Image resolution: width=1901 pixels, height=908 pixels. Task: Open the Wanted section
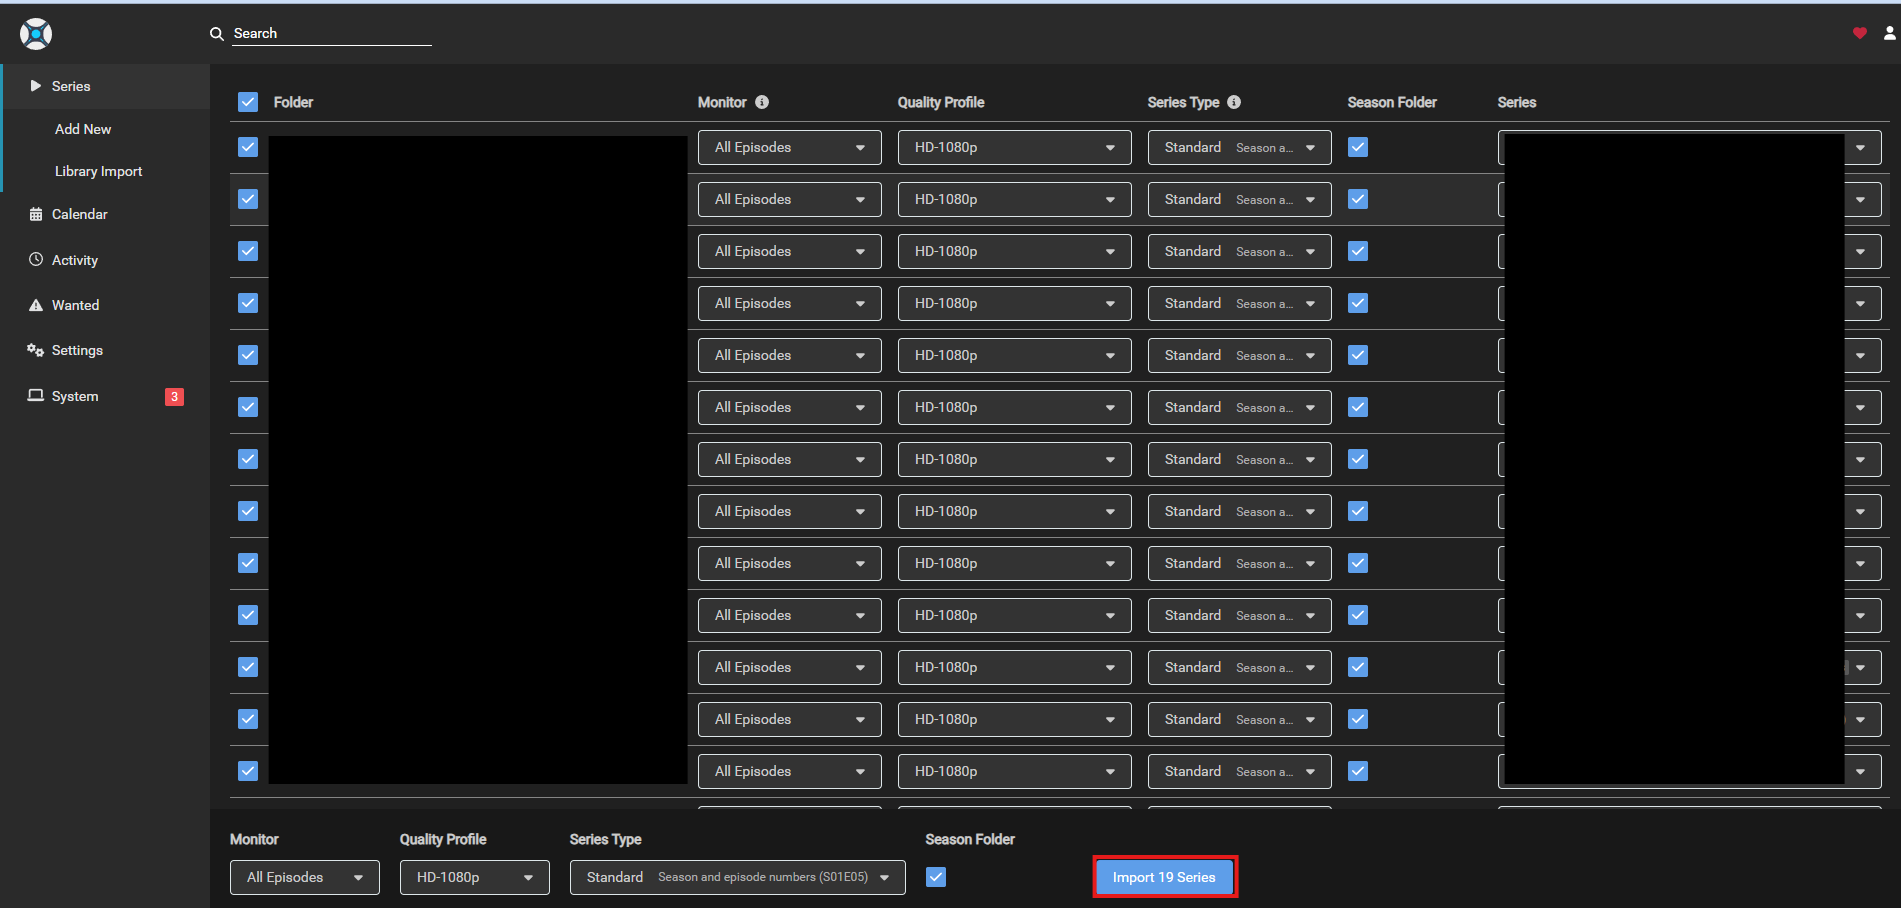[75, 305]
